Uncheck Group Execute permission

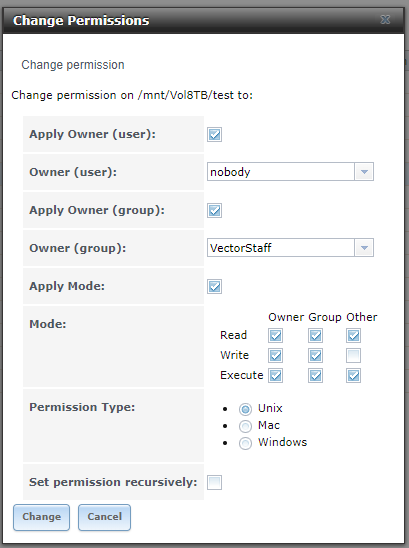click(315, 376)
